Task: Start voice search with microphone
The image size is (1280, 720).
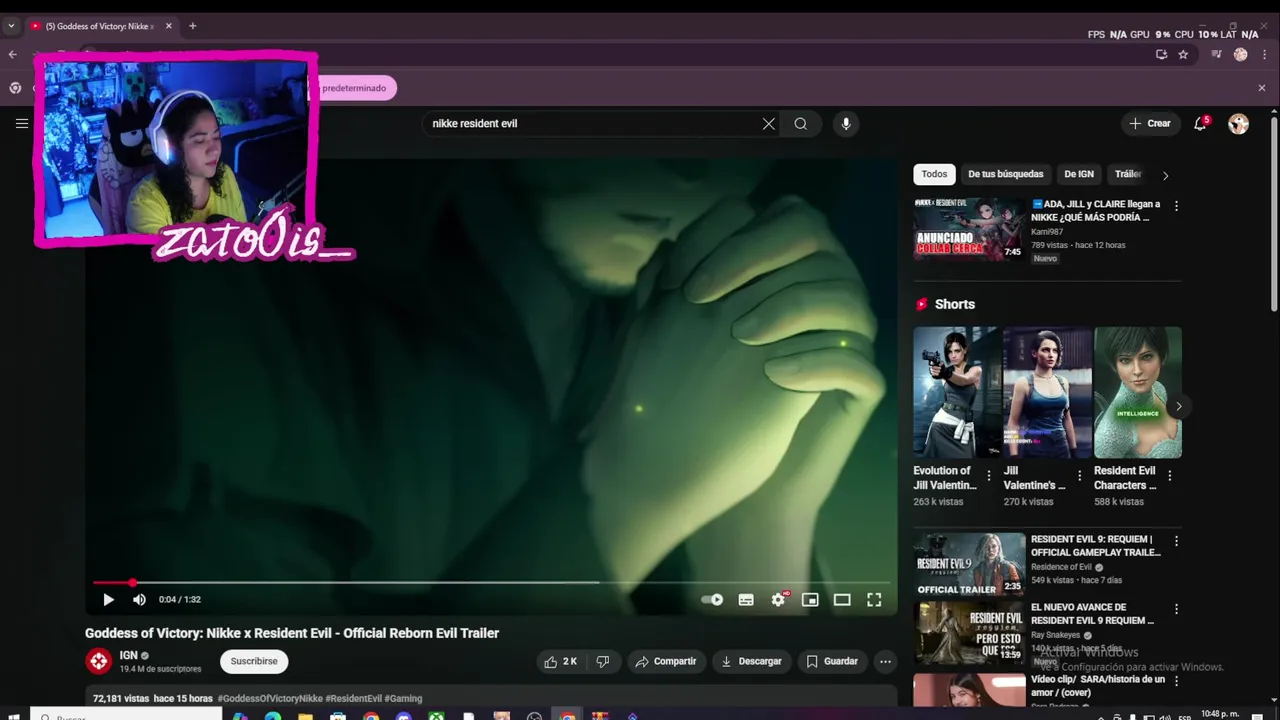Action: coord(846,124)
